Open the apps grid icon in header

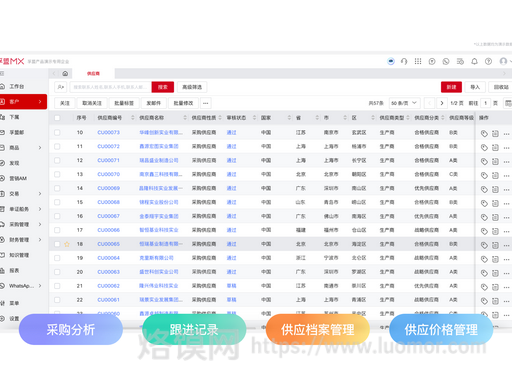(418, 61)
